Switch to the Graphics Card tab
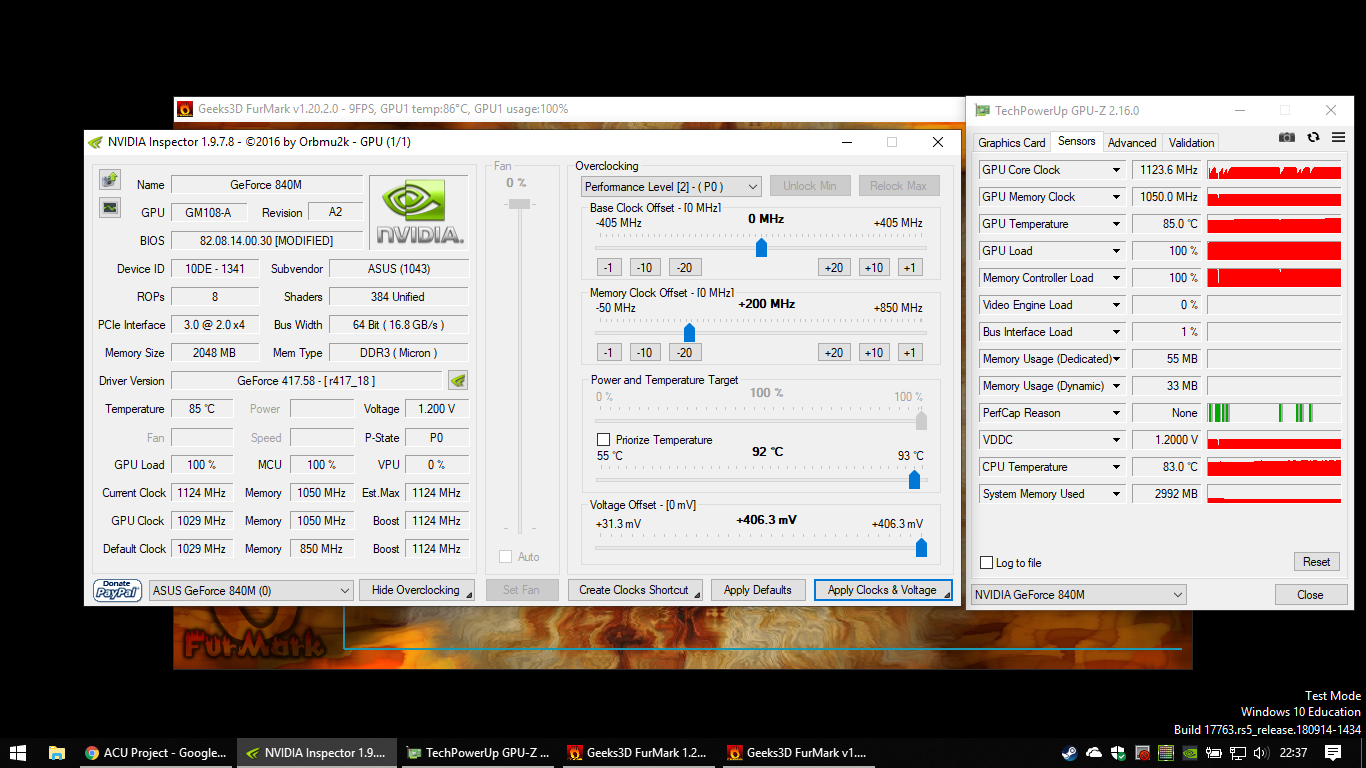The width and height of the screenshot is (1366, 768). tap(1012, 143)
